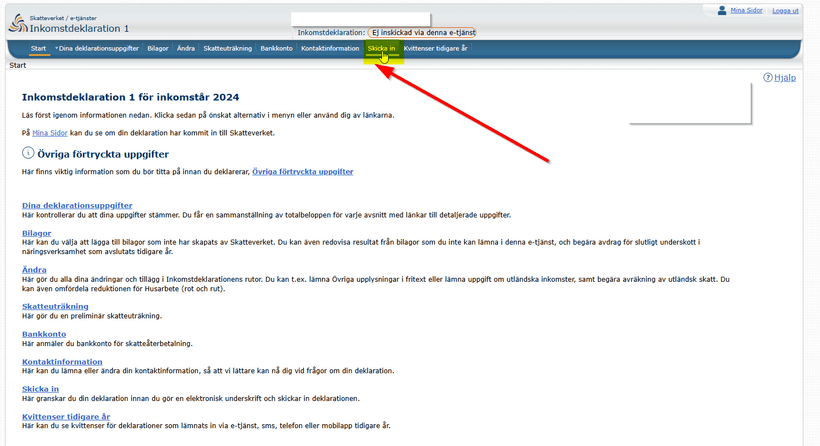The image size is (820, 446).
Task: Click the Skatteuträkning link in page body
Action: [x=55, y=306]
